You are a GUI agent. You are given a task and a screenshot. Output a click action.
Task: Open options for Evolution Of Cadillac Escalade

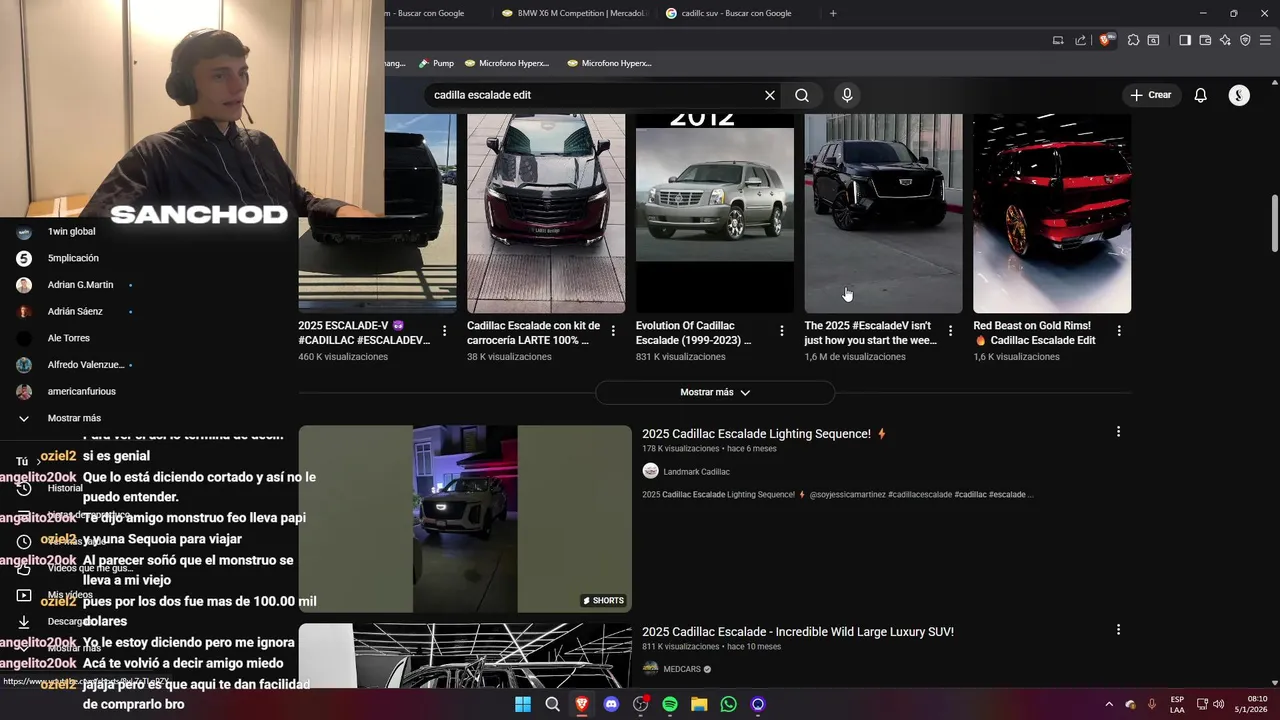782,330
